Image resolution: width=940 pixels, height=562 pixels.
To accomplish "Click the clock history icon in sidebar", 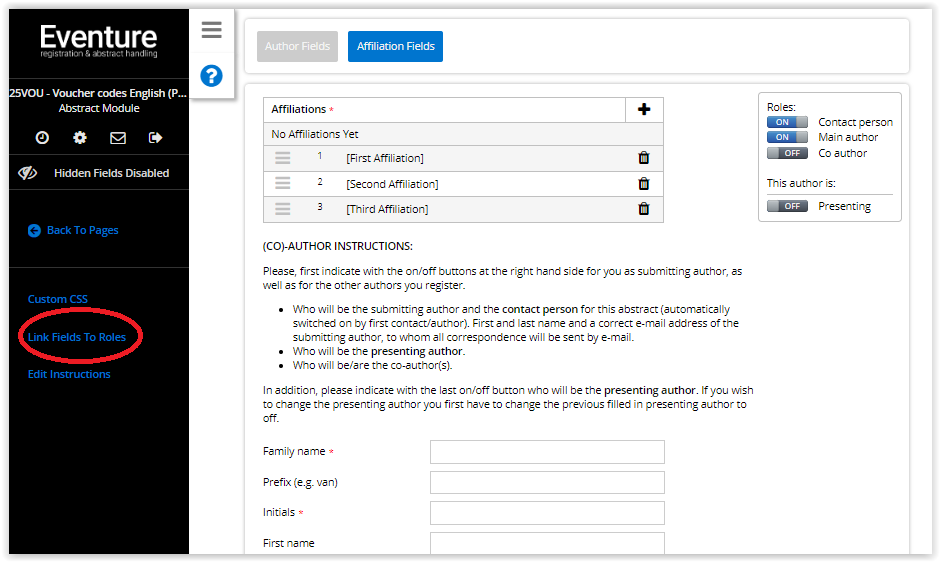I will click(x=42, y=138).
